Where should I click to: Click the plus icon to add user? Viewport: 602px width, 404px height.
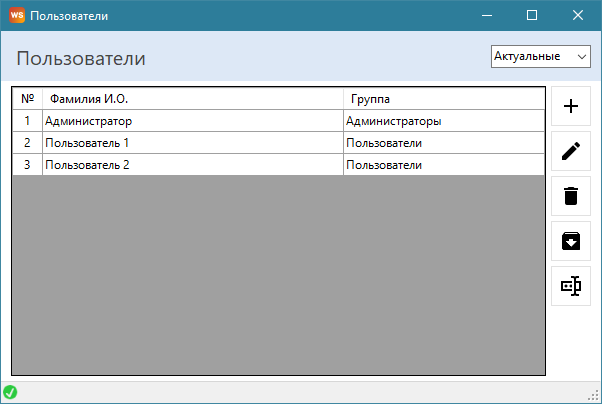click(571, 107)
